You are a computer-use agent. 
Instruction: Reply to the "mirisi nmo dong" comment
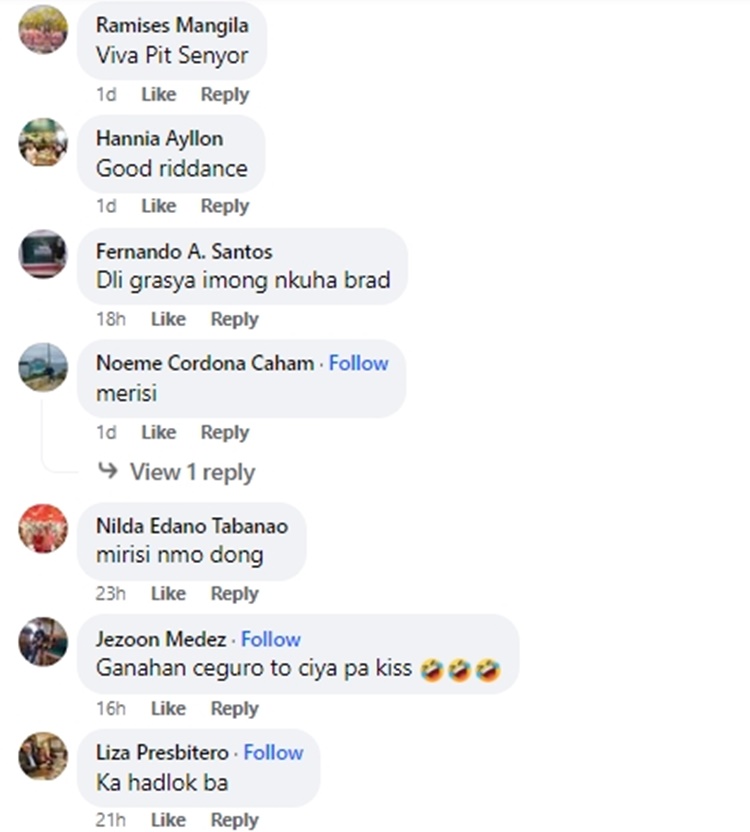[x=234, y=593]
